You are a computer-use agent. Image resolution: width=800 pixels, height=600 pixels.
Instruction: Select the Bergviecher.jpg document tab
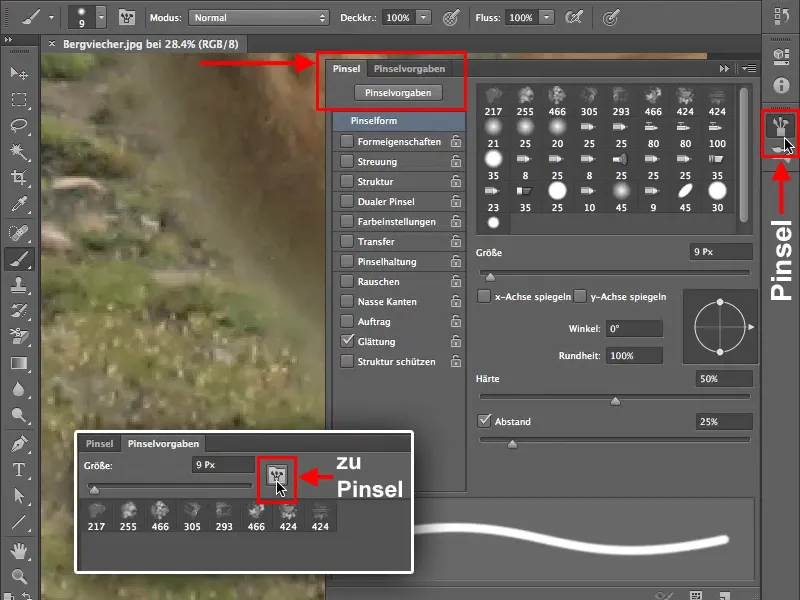[150, 44]
